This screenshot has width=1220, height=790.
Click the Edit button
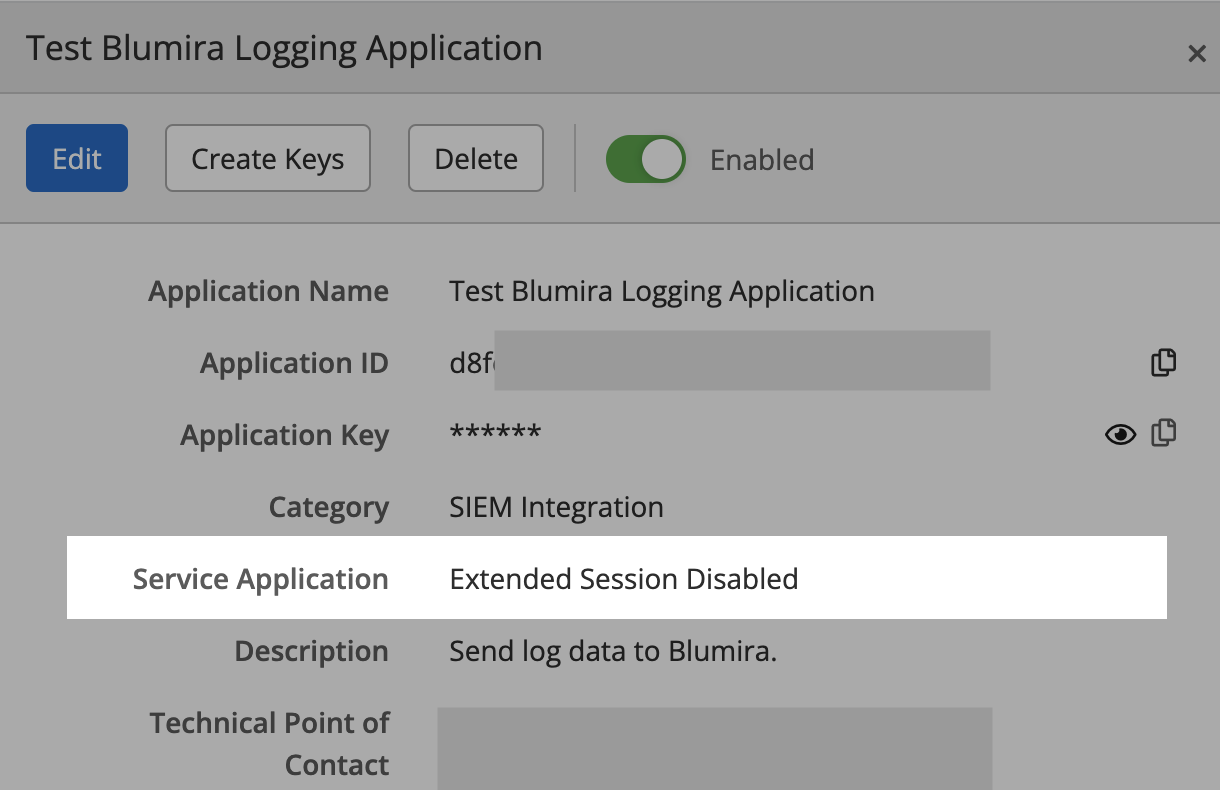[x=77, y=158]
